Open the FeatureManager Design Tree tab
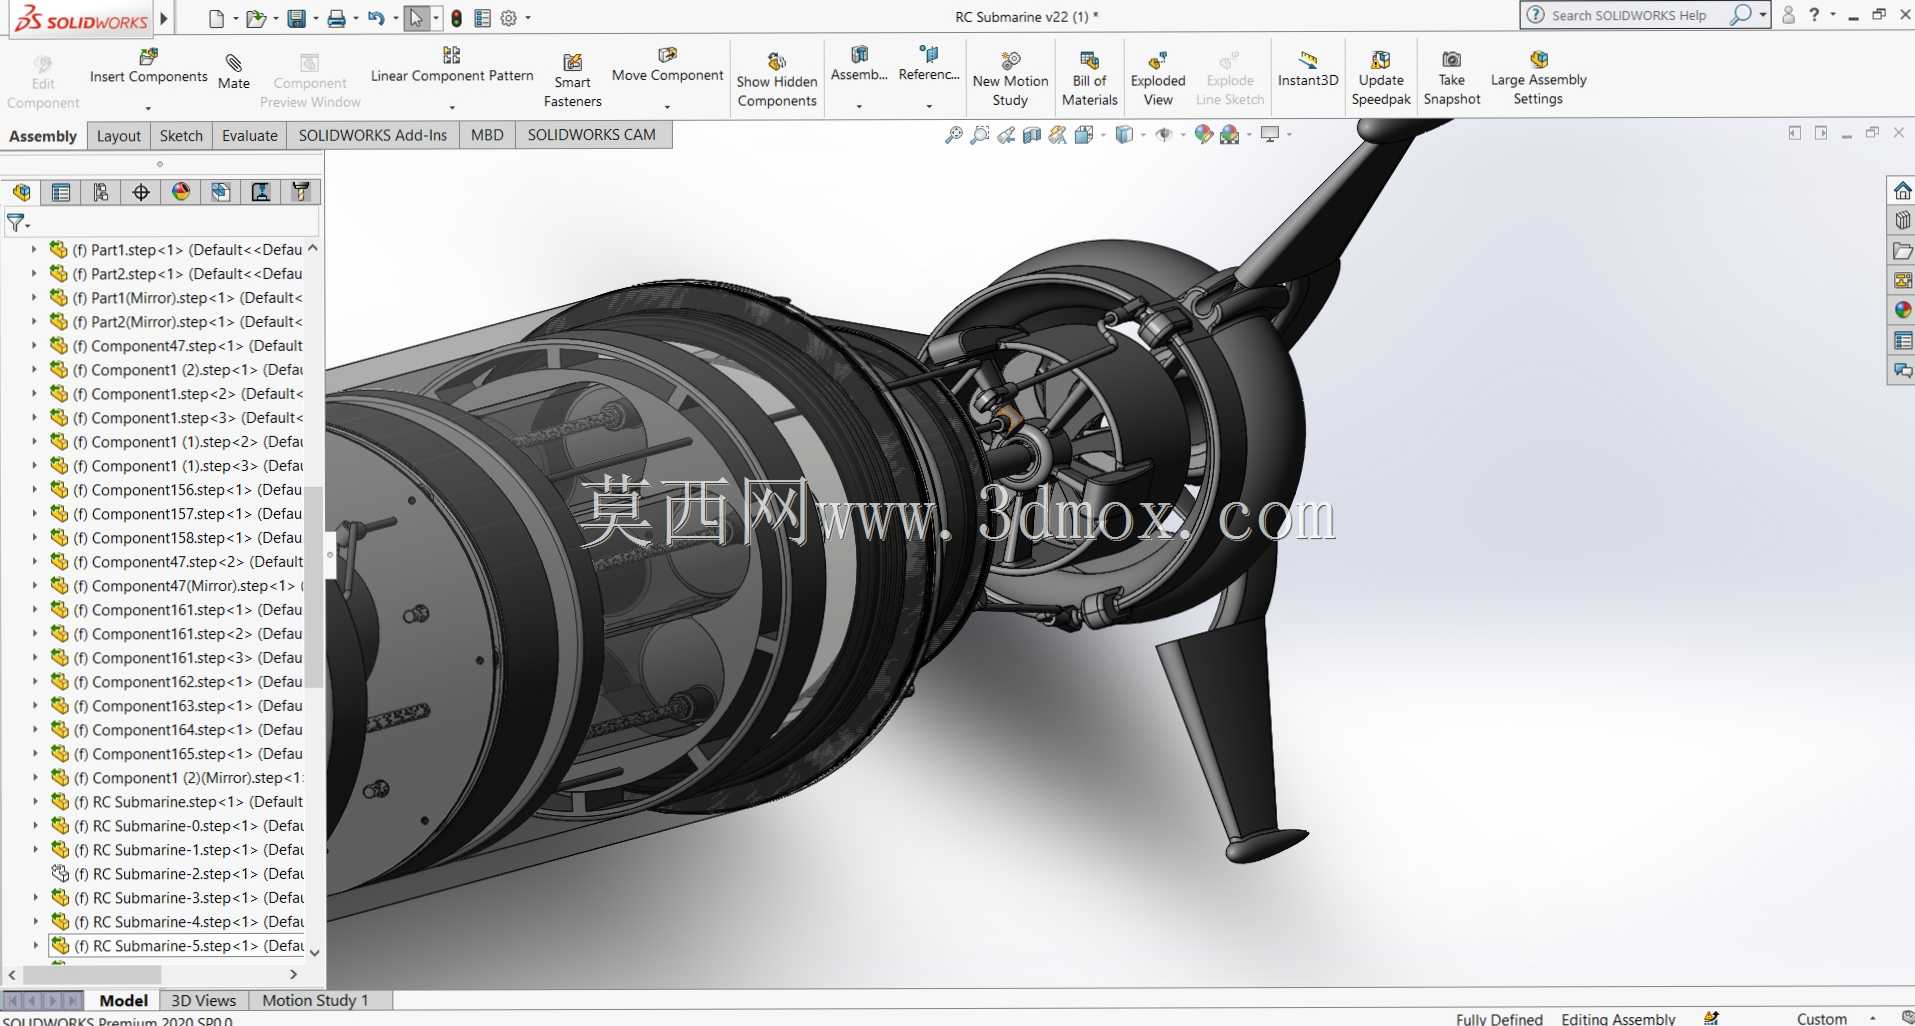Screen dimensions: 1915x1026 coord(21,192)
